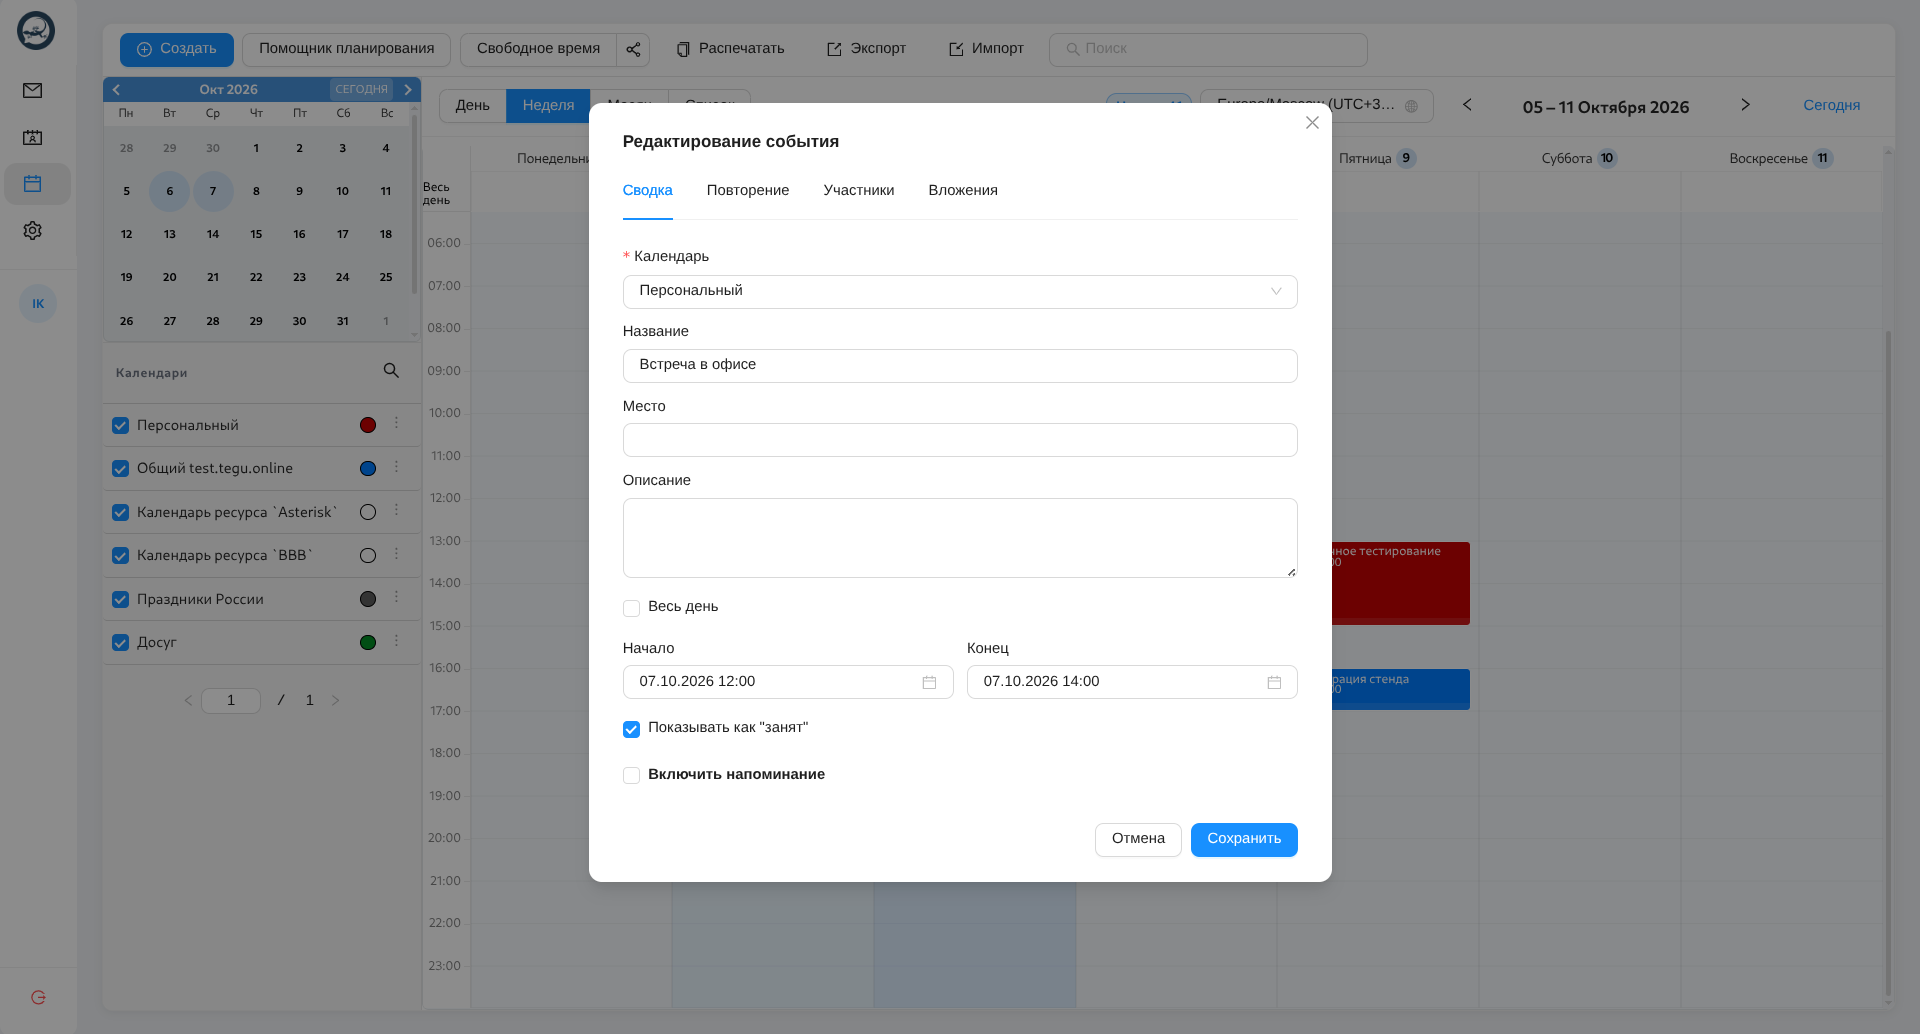Open the end date calendar picker icon
Viewport: 1920px width, 1034px height.
tap(1274, 682)
